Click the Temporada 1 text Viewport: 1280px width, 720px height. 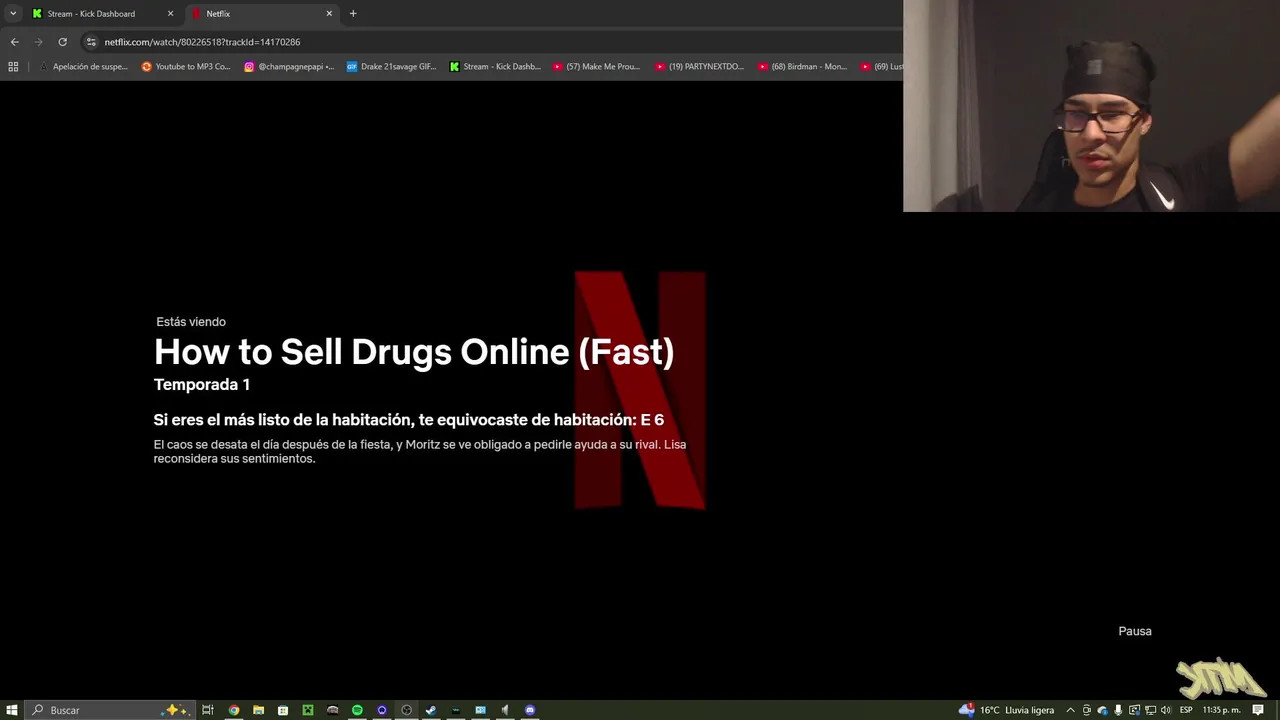coord(202,385)
